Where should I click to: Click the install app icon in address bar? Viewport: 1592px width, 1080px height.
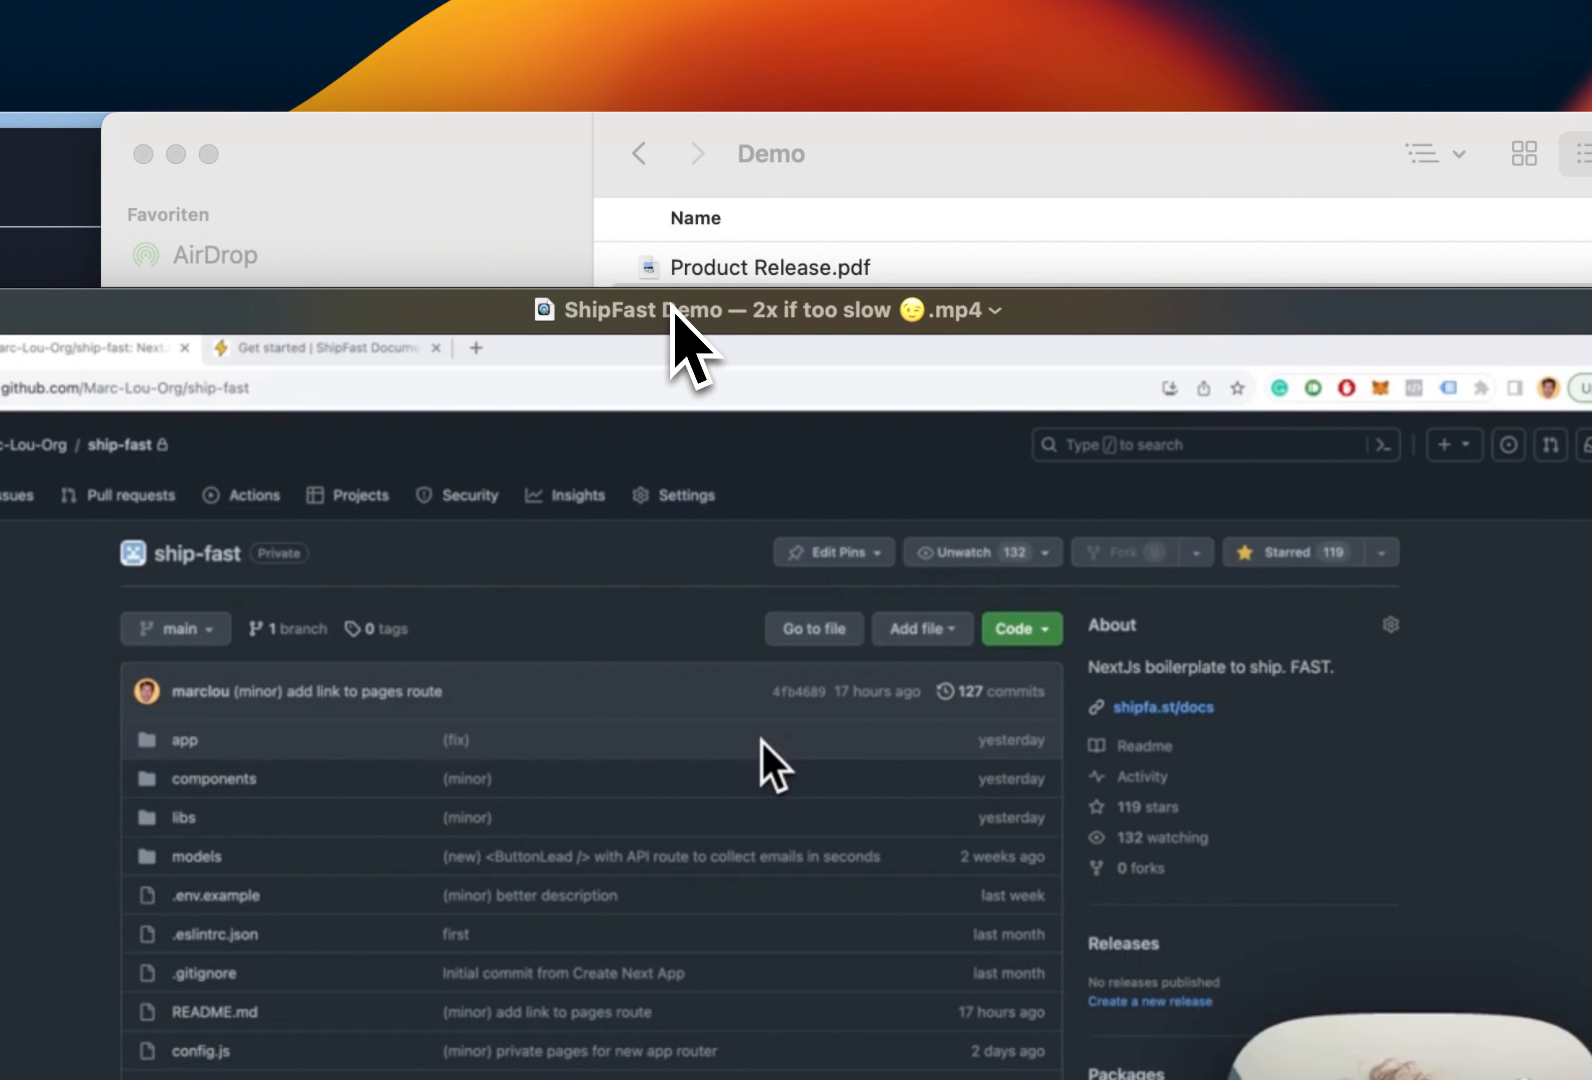[x=1169, y=388]
